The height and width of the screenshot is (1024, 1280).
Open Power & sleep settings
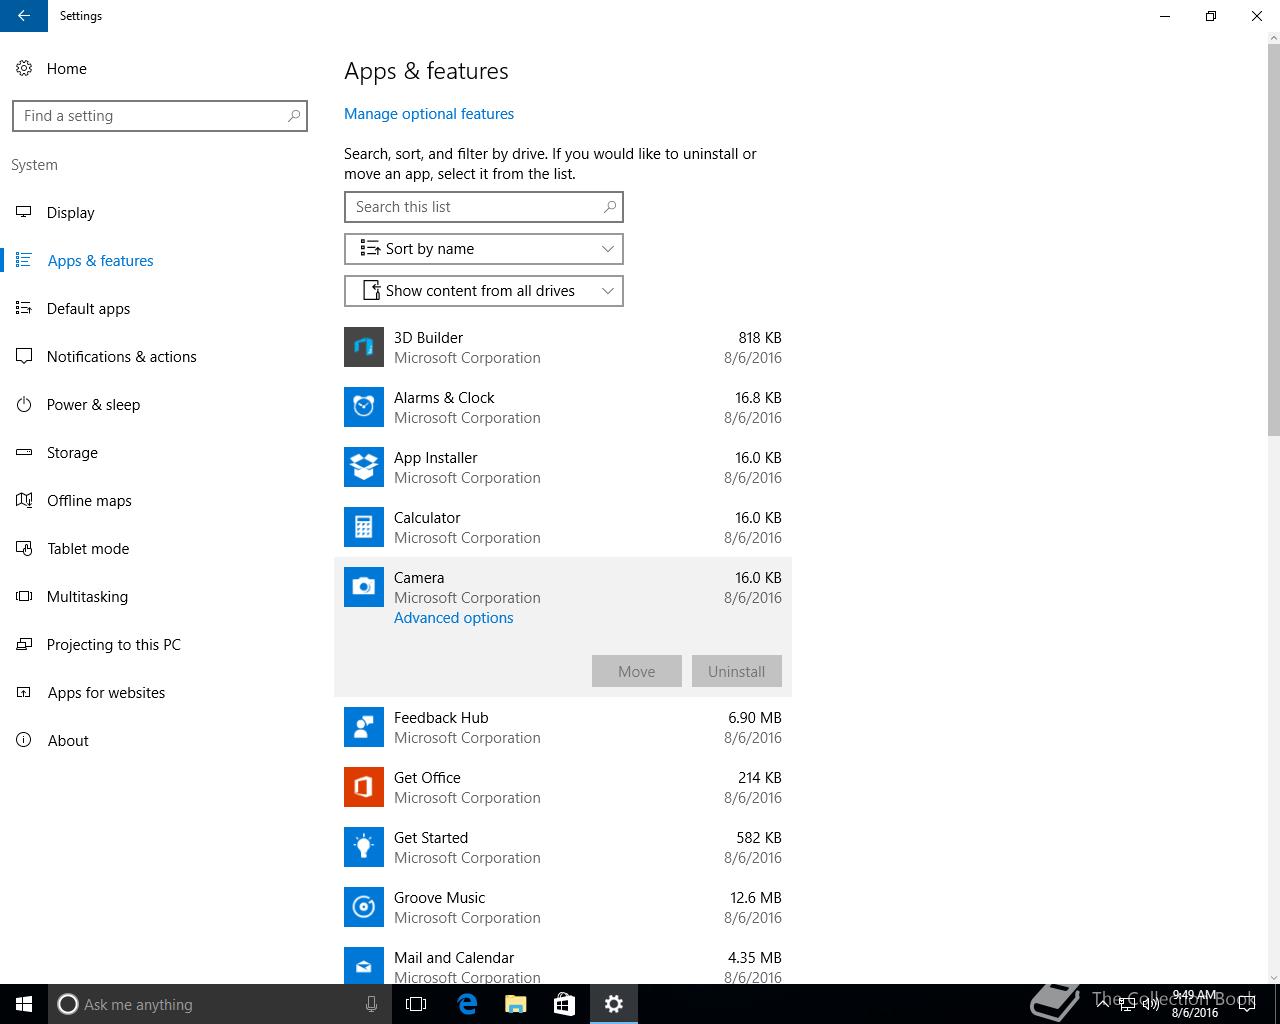[x=160, y=405]
